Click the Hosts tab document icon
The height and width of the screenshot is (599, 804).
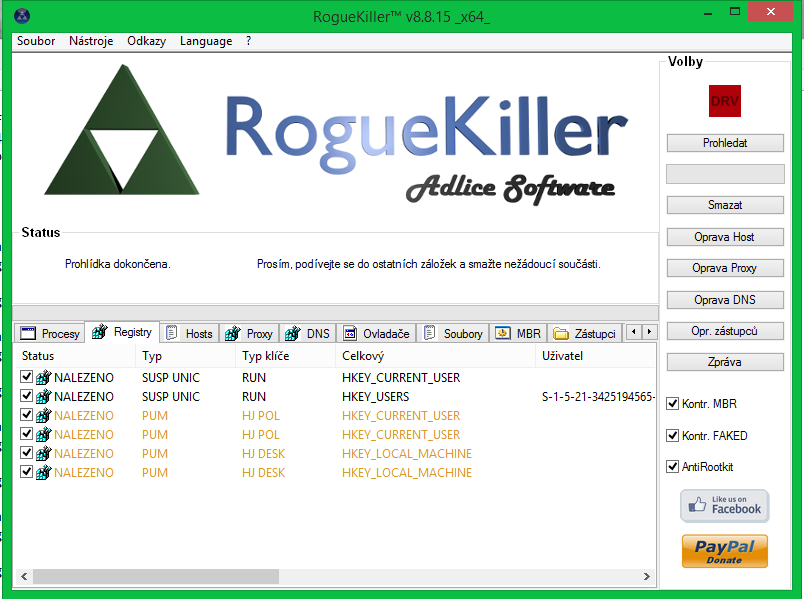(x=172, y=333)
